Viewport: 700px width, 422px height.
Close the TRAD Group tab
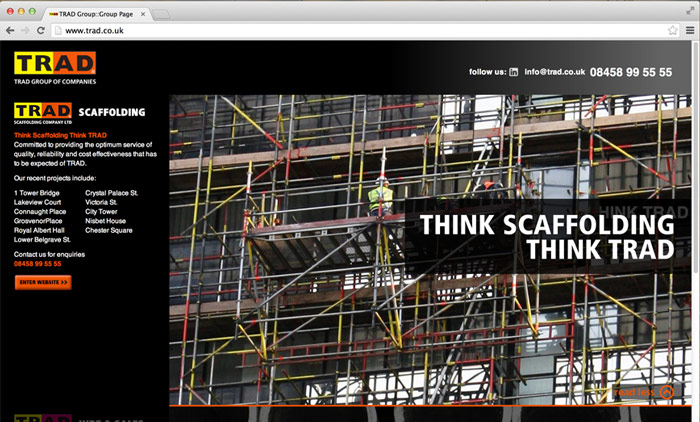(143, 14)
